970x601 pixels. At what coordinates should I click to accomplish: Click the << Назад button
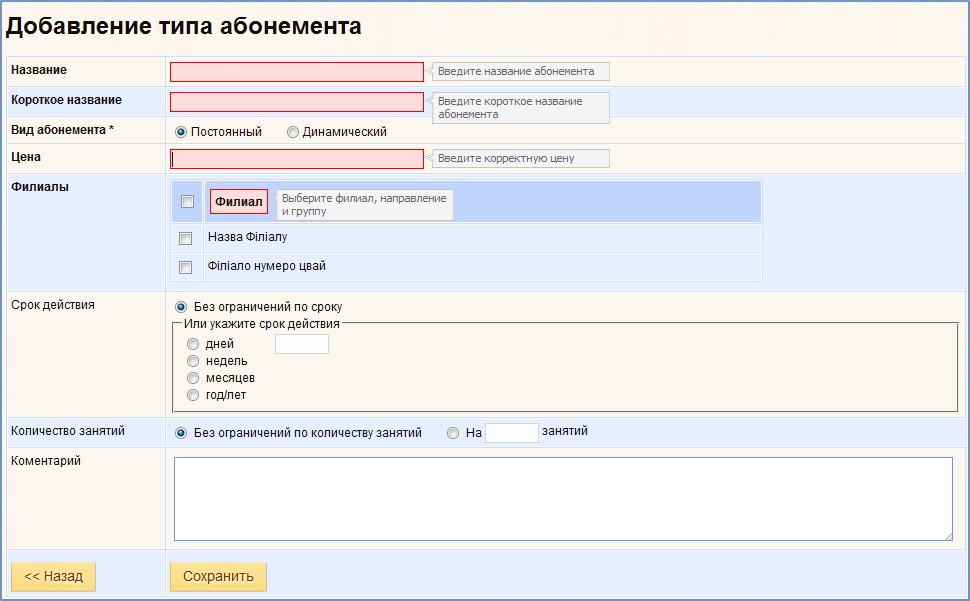(x=54, y=576)
